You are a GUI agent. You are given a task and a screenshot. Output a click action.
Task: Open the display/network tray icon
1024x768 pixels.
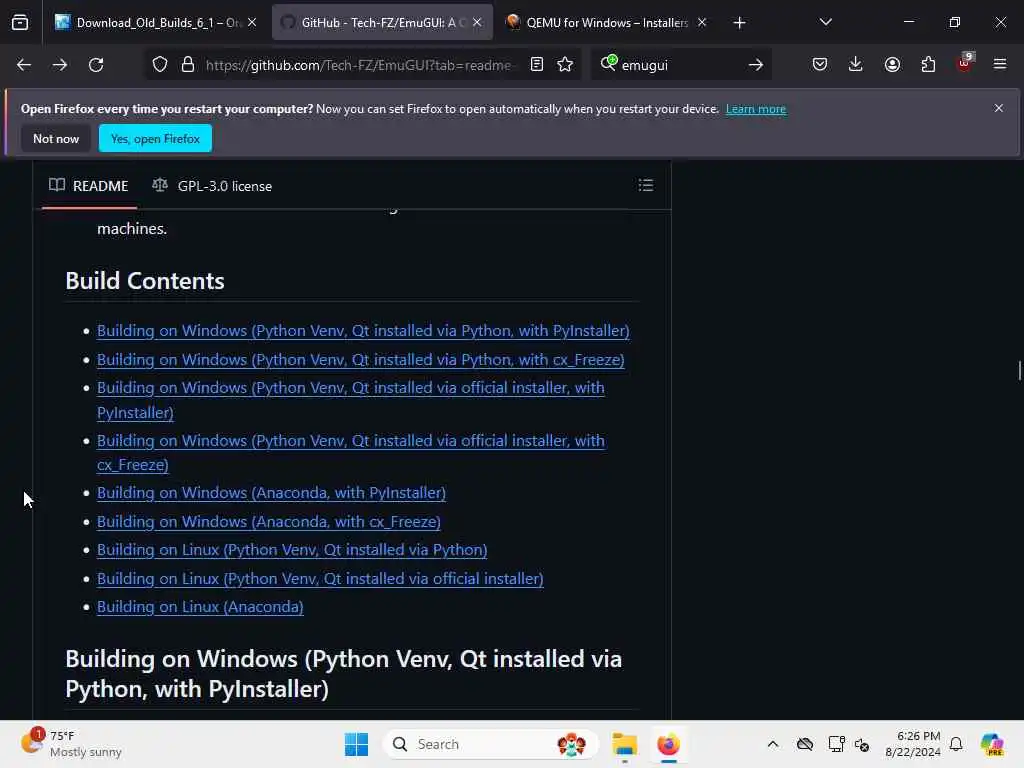point(835,744)
